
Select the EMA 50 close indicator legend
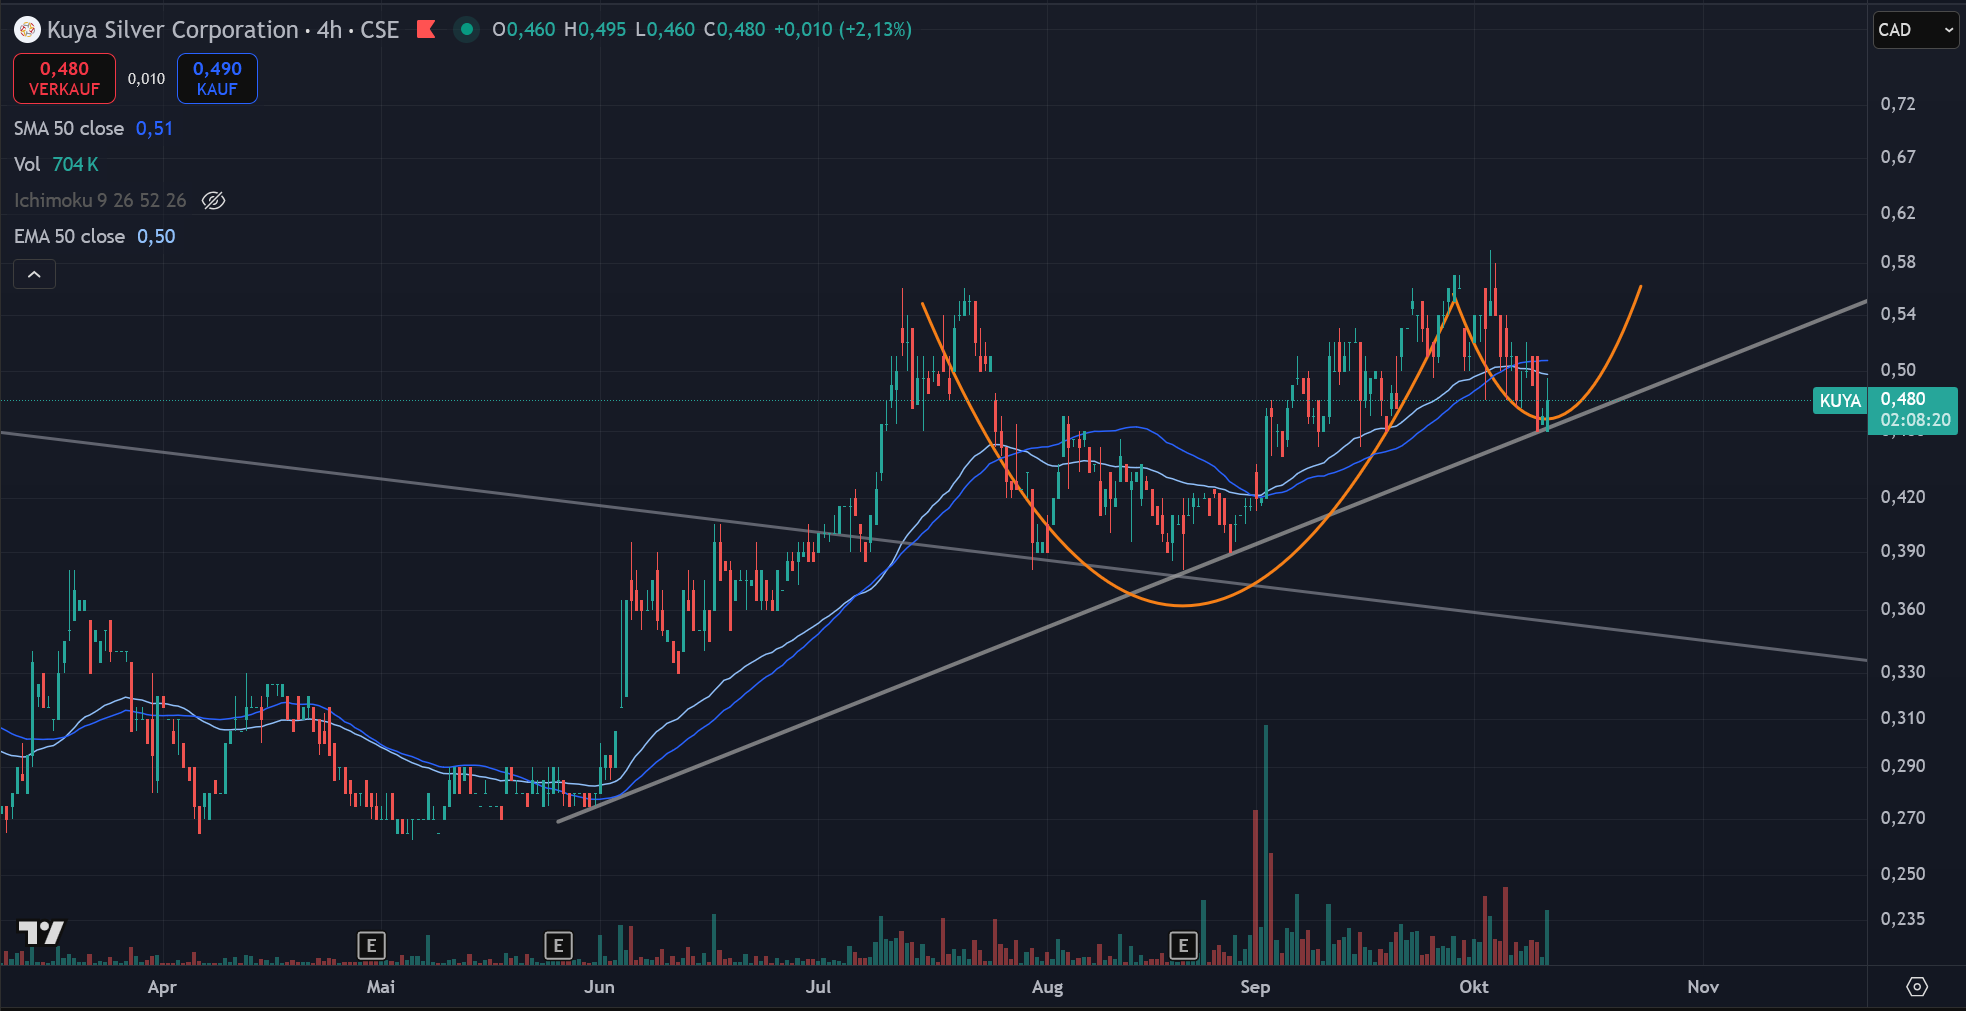69,236
